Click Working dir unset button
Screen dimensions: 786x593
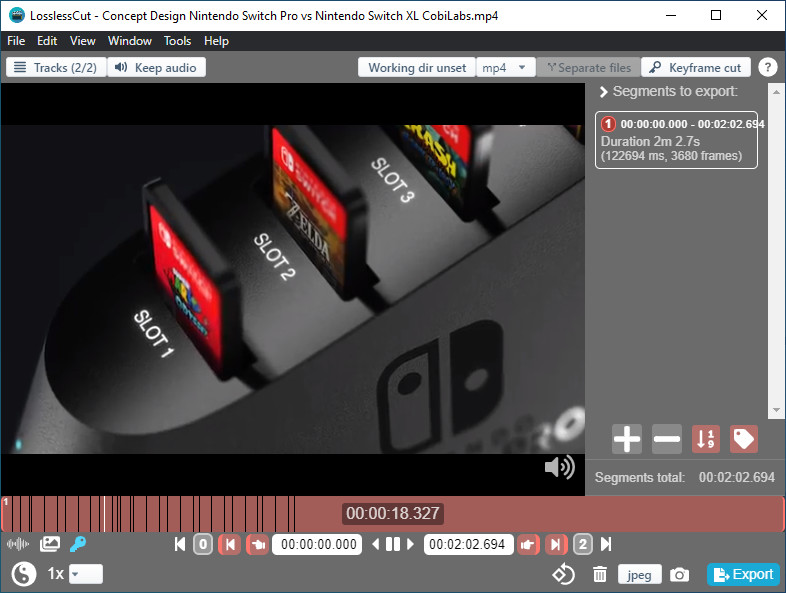pos(417,67)
